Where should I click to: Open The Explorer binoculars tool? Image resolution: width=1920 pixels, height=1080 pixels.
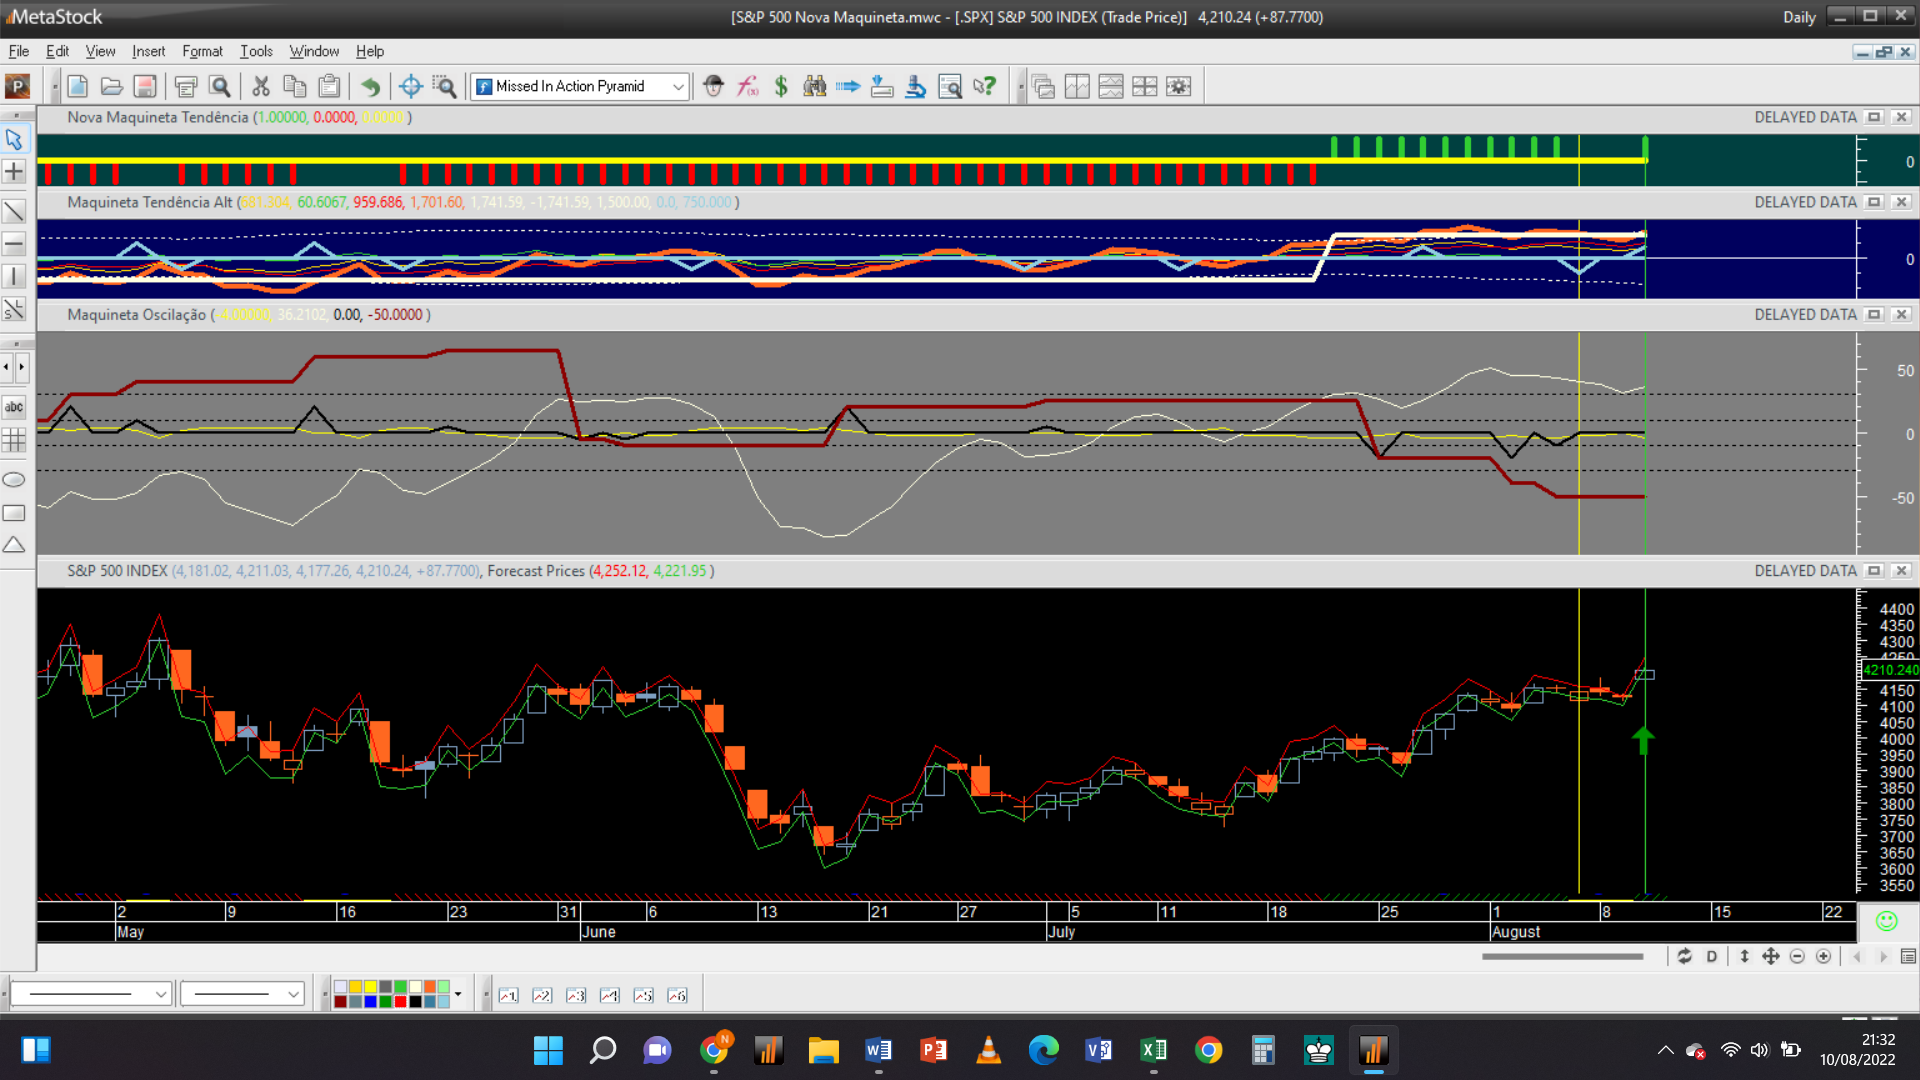pos(815,87)
